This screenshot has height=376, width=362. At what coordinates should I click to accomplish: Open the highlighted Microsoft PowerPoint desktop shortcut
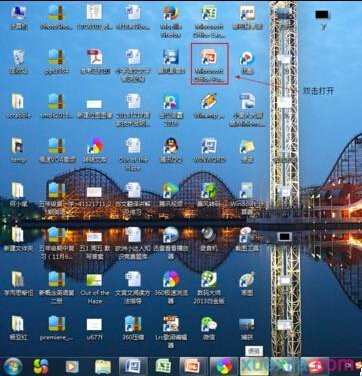tap(209, 64)
